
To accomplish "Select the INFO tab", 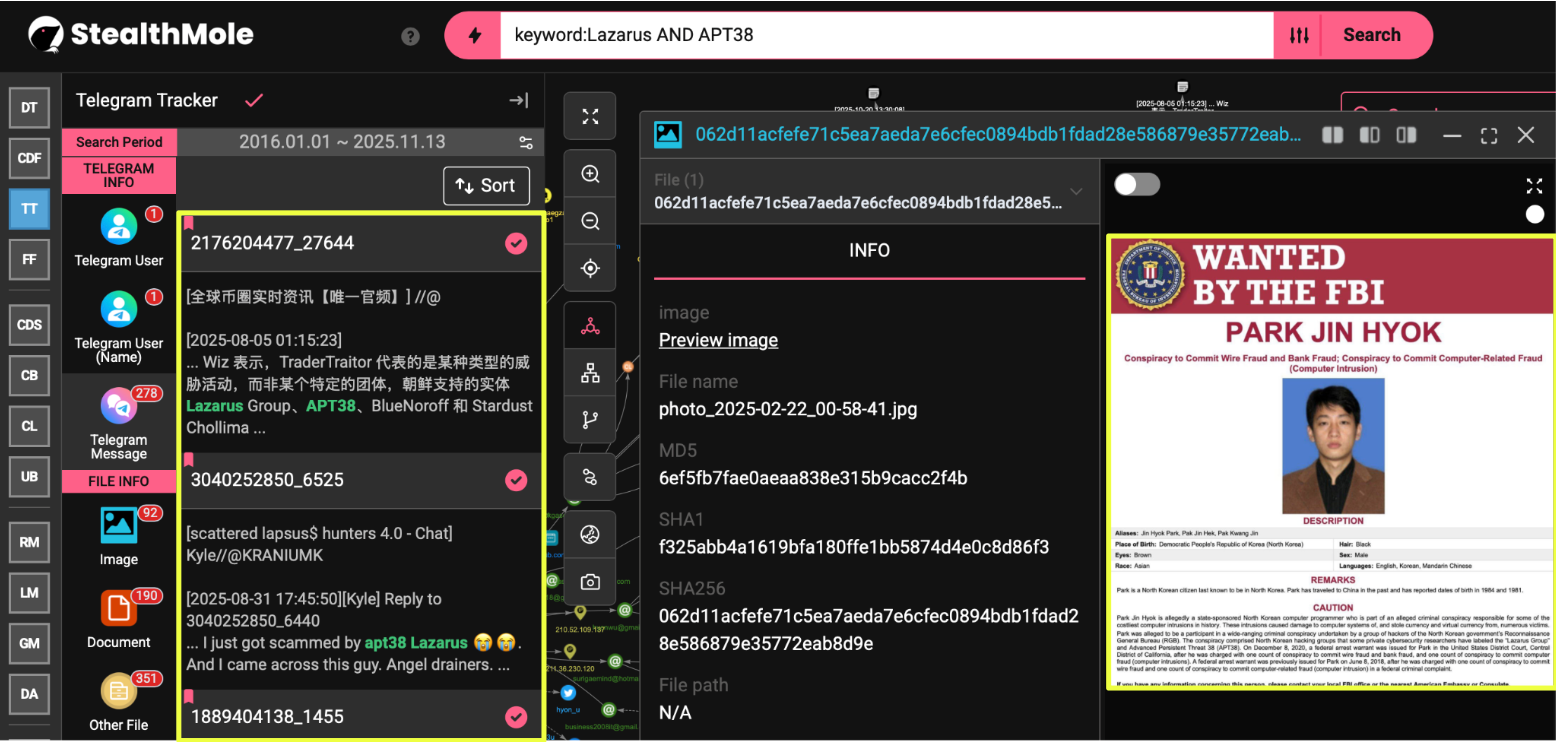I will pos(869,250).
